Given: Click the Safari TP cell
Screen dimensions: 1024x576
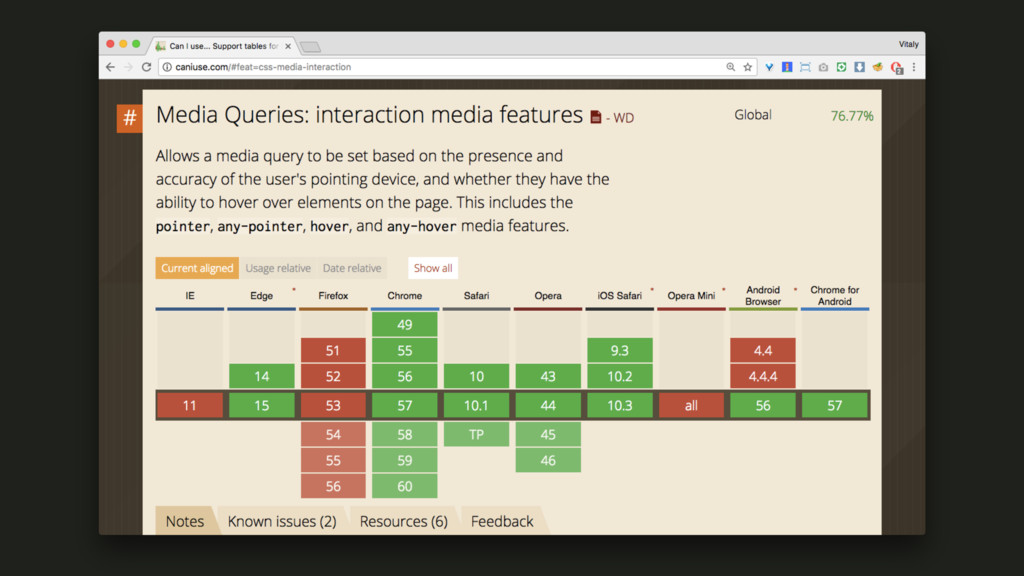Looking at the screenshot, I should pos(476,434).
